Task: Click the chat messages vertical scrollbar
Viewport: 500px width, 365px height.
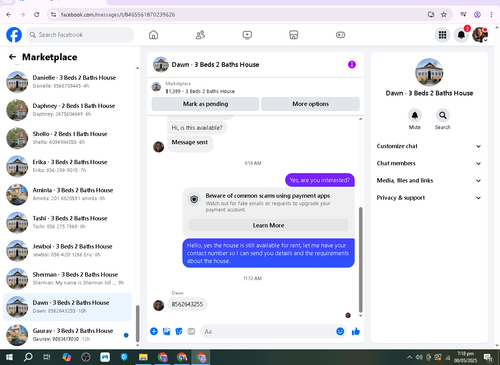Action: click(x=360, y=260)
